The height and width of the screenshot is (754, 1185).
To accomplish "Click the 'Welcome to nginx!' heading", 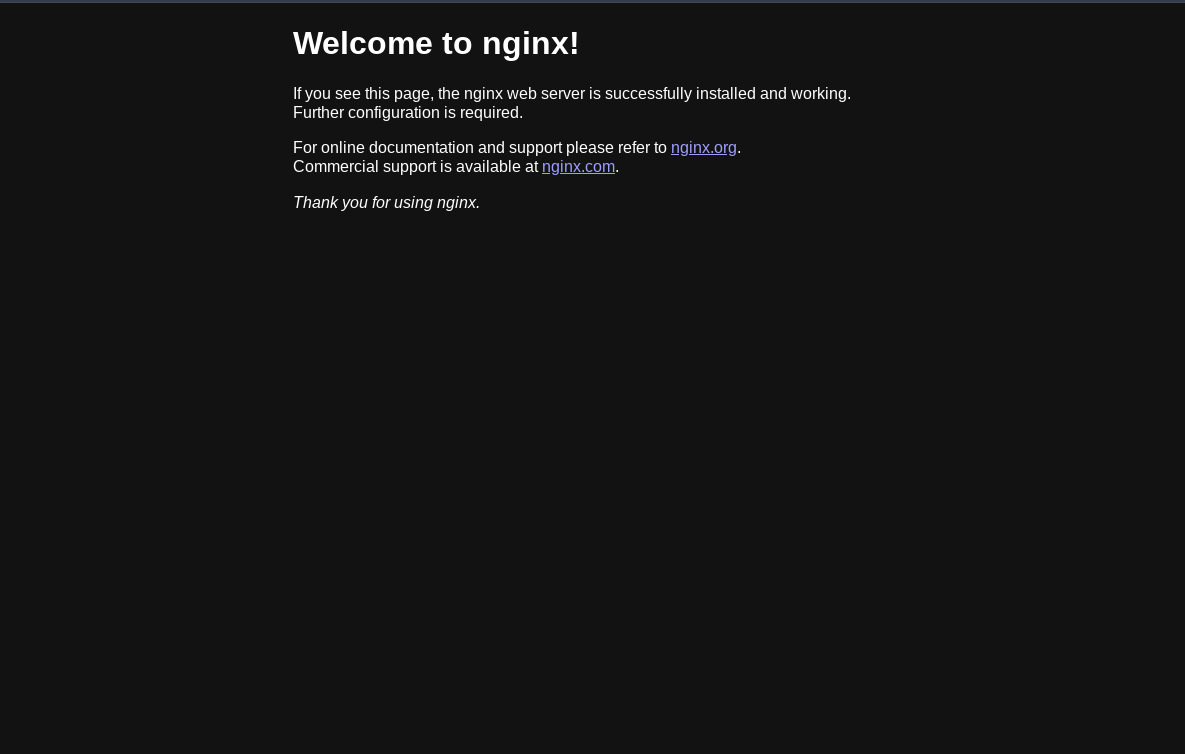I will coord(436,44).
